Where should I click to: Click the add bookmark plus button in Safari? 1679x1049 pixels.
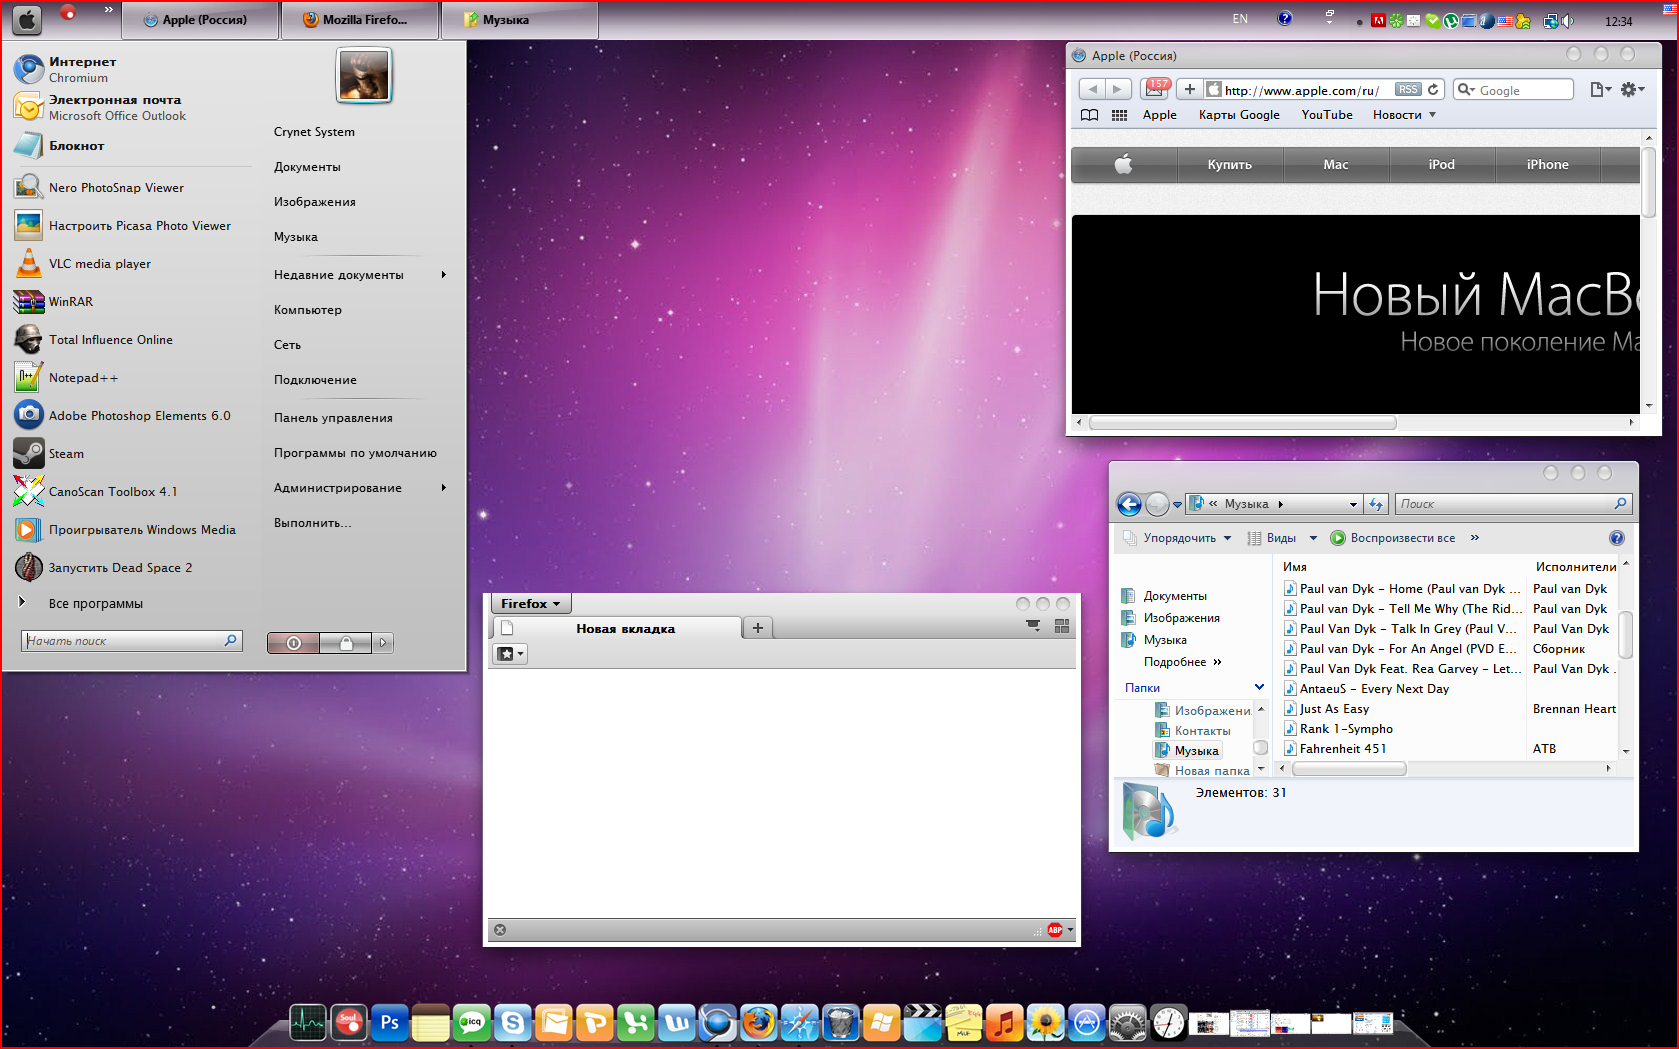click(x=1189, y=90)
